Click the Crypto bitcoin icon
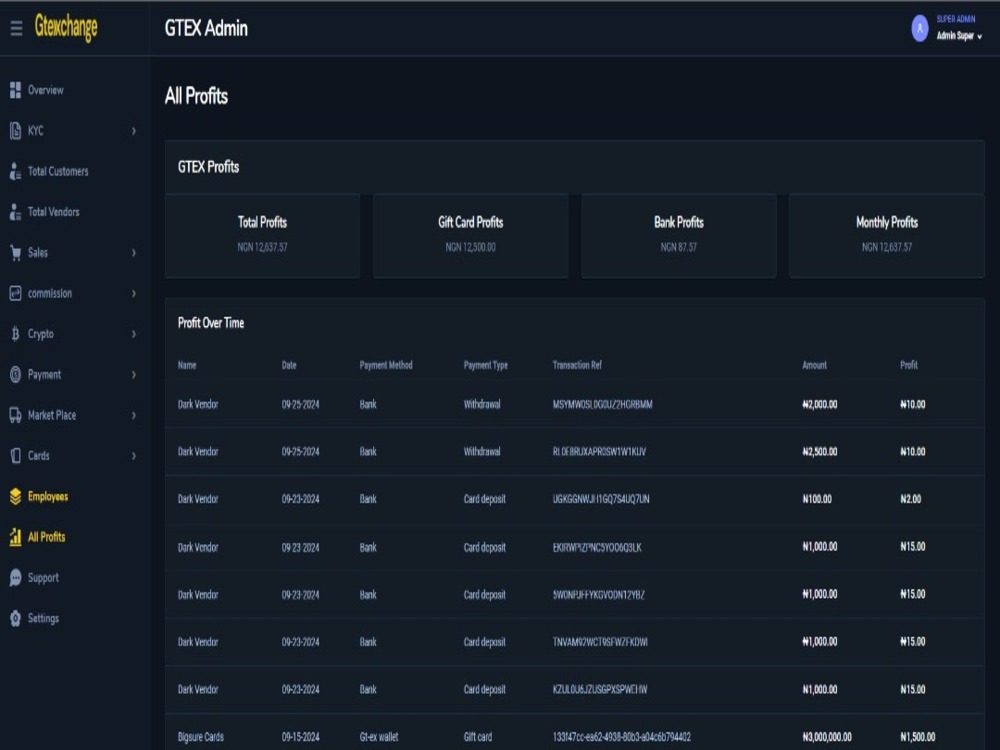1000x750 pixels. [x=15, y=334]
